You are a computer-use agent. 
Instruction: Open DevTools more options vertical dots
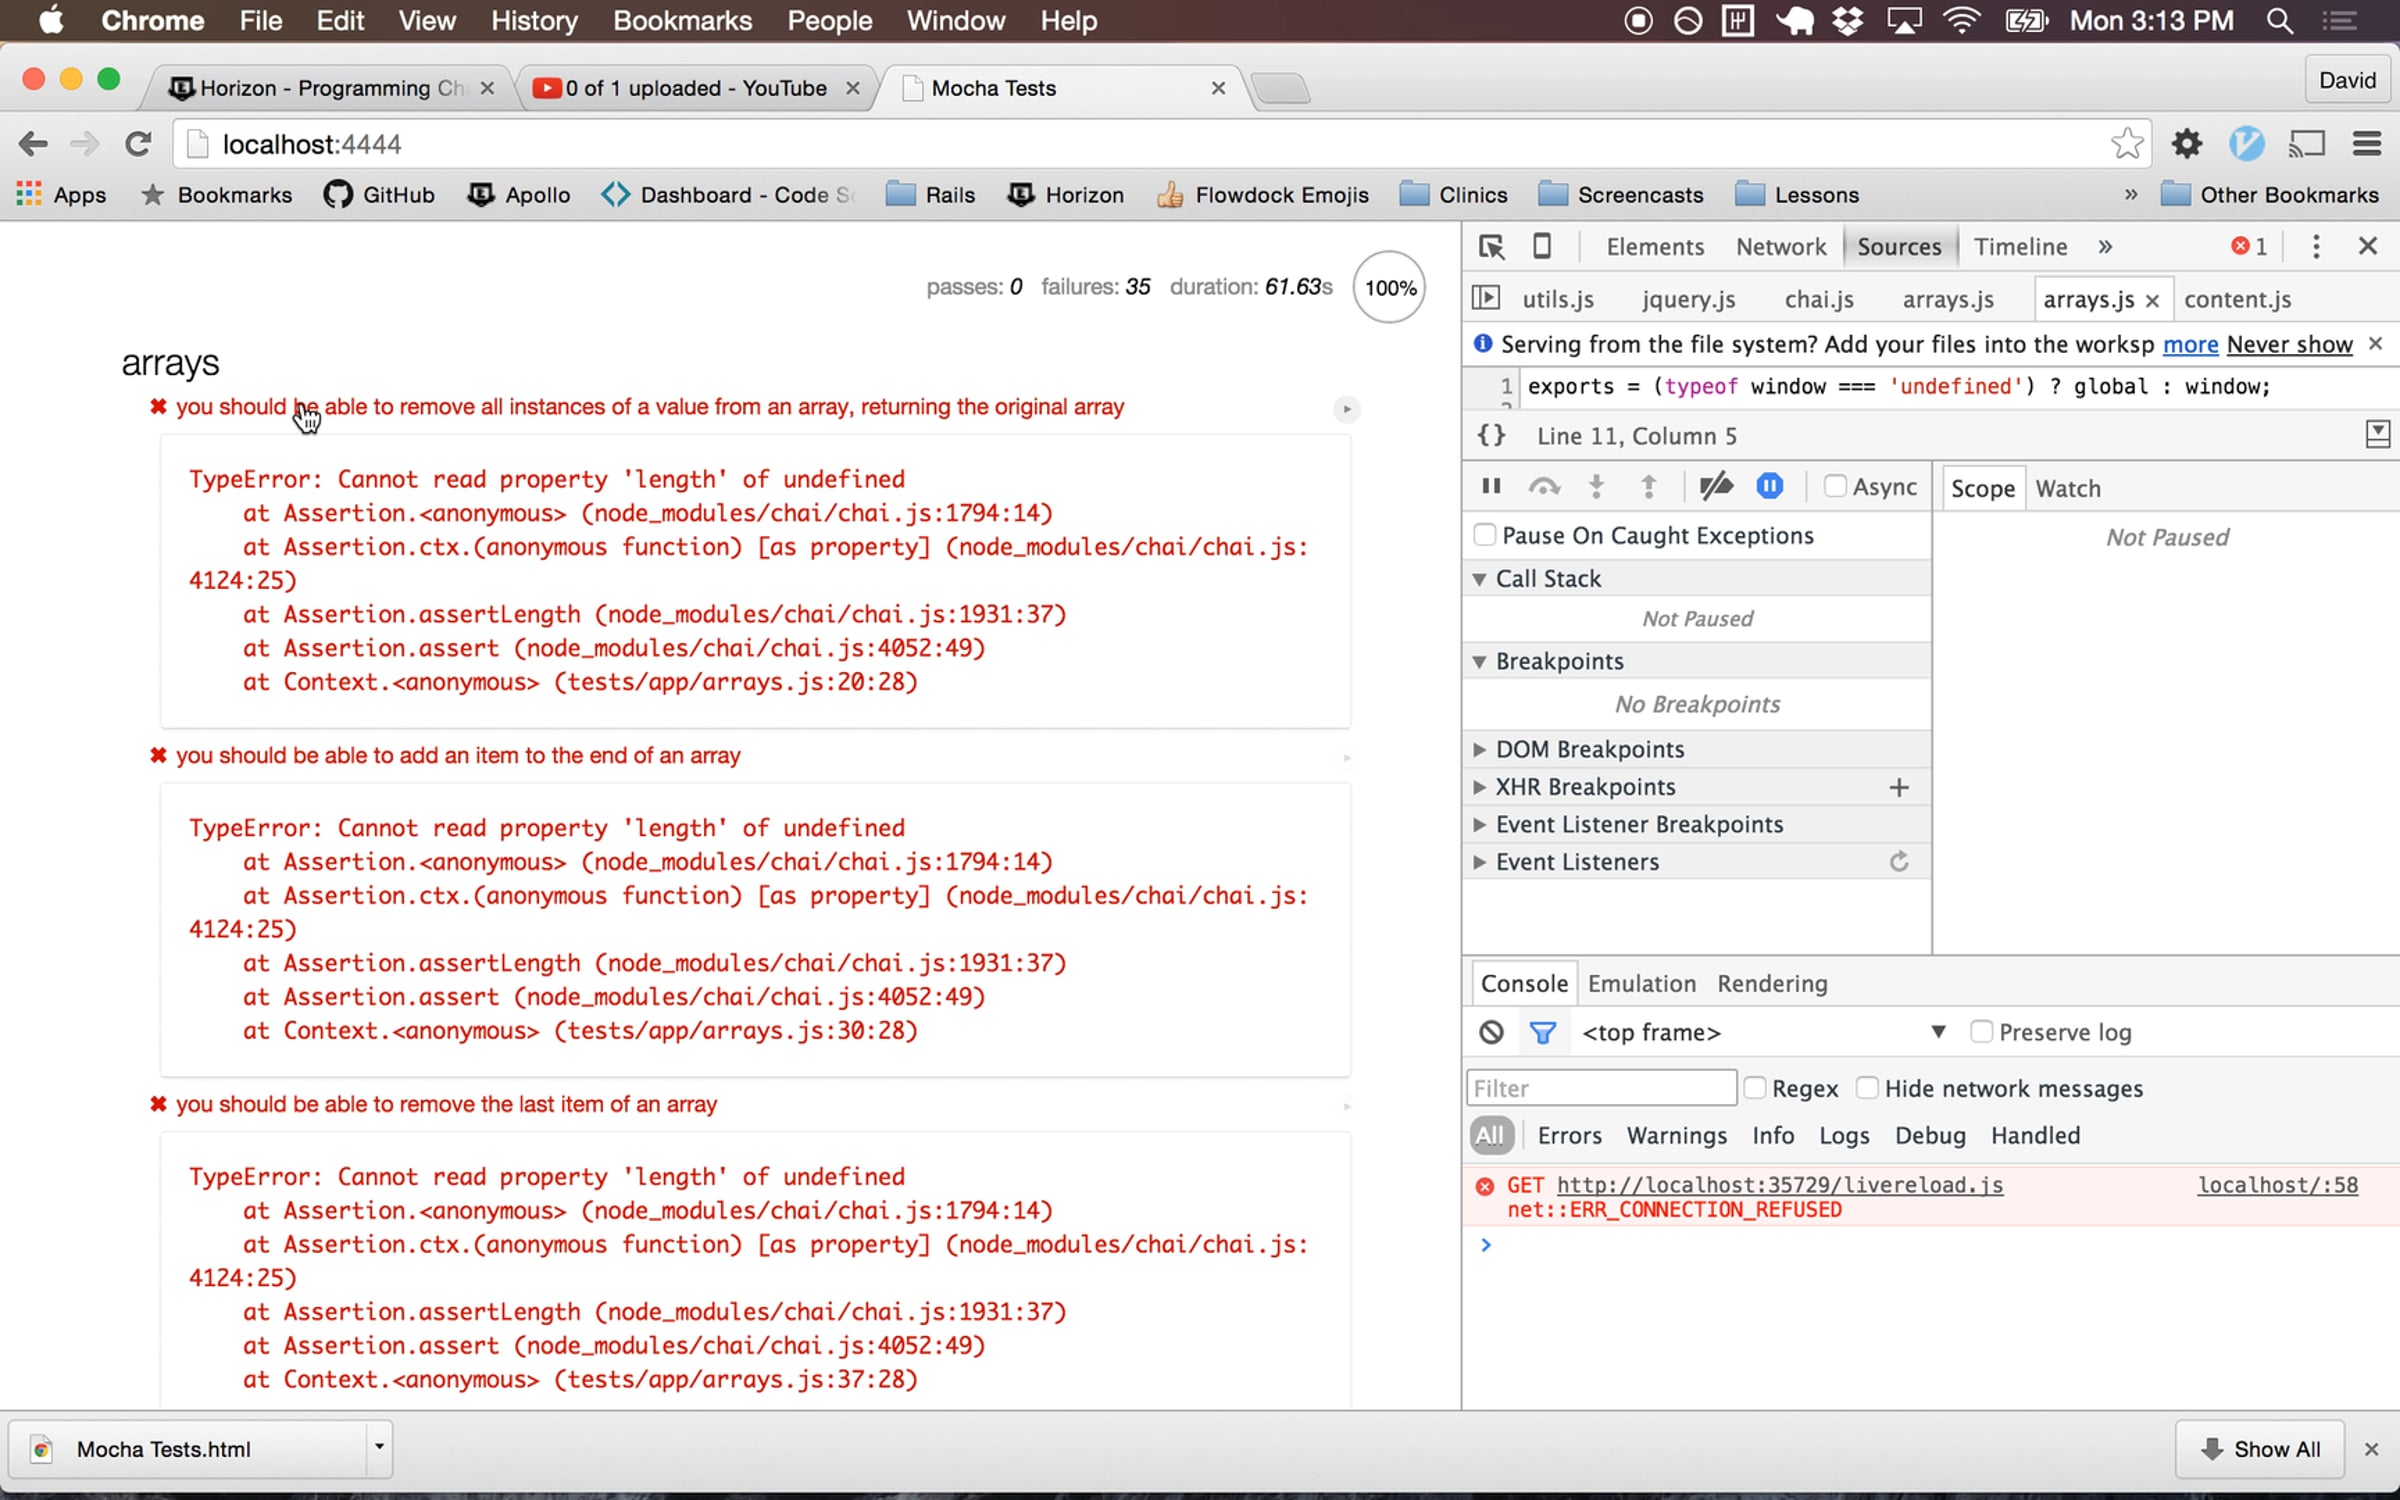(x=2316, y=246)
